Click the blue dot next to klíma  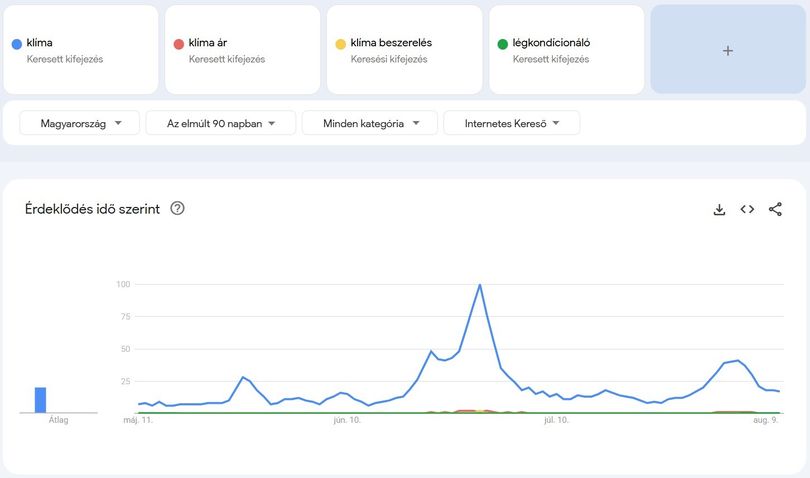(17, 44)
